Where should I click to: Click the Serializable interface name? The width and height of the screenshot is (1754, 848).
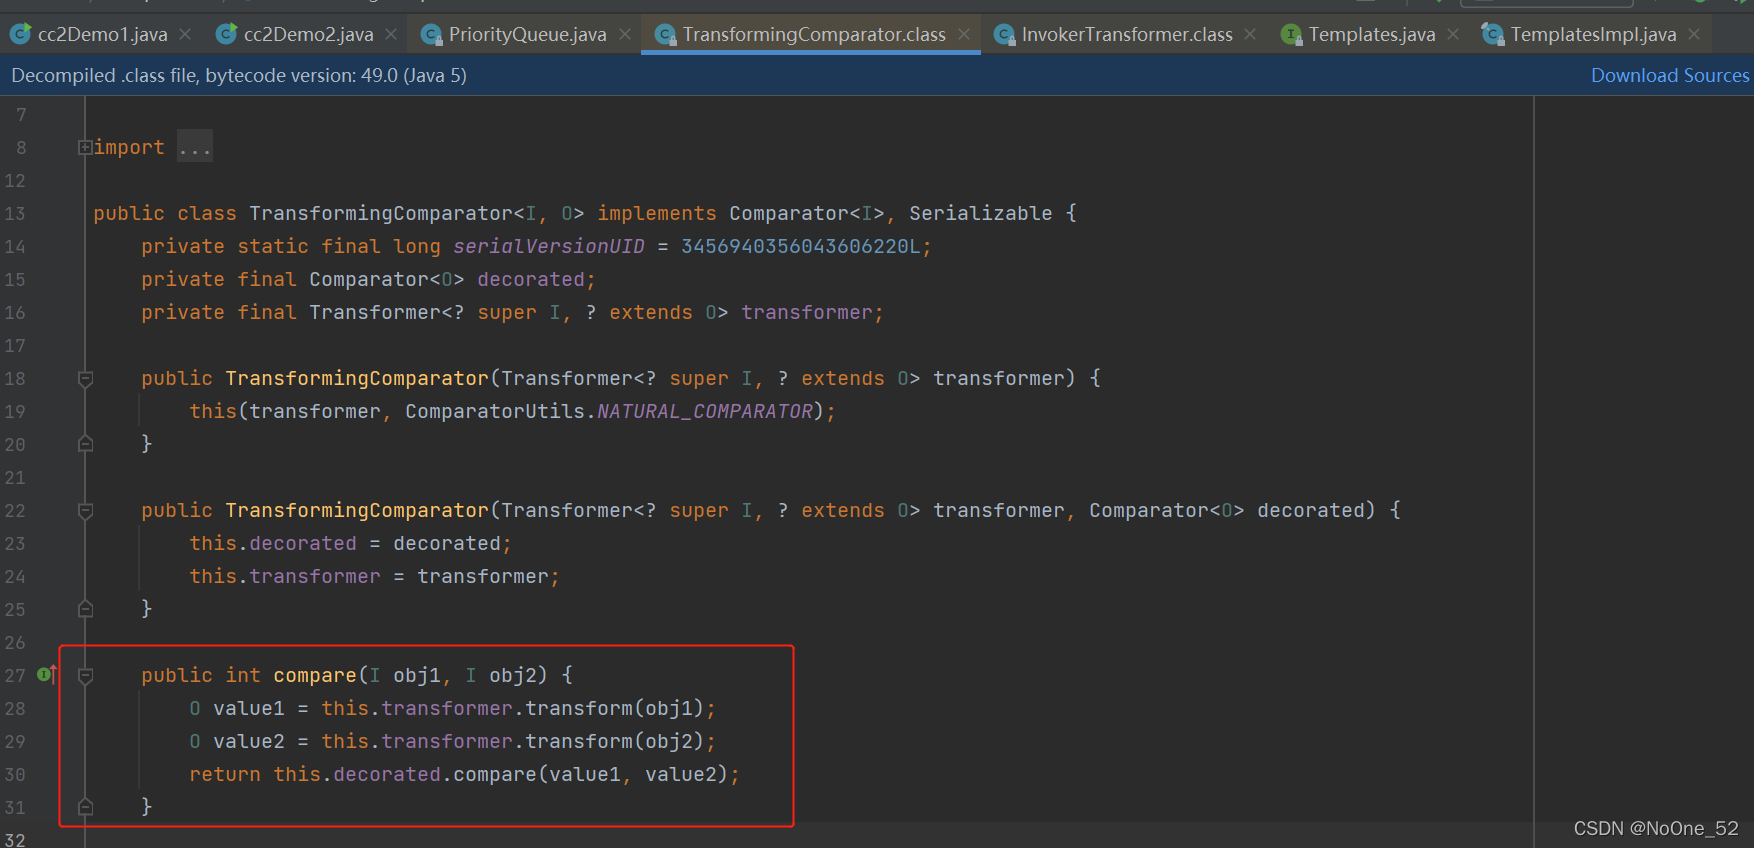(980, 213)
